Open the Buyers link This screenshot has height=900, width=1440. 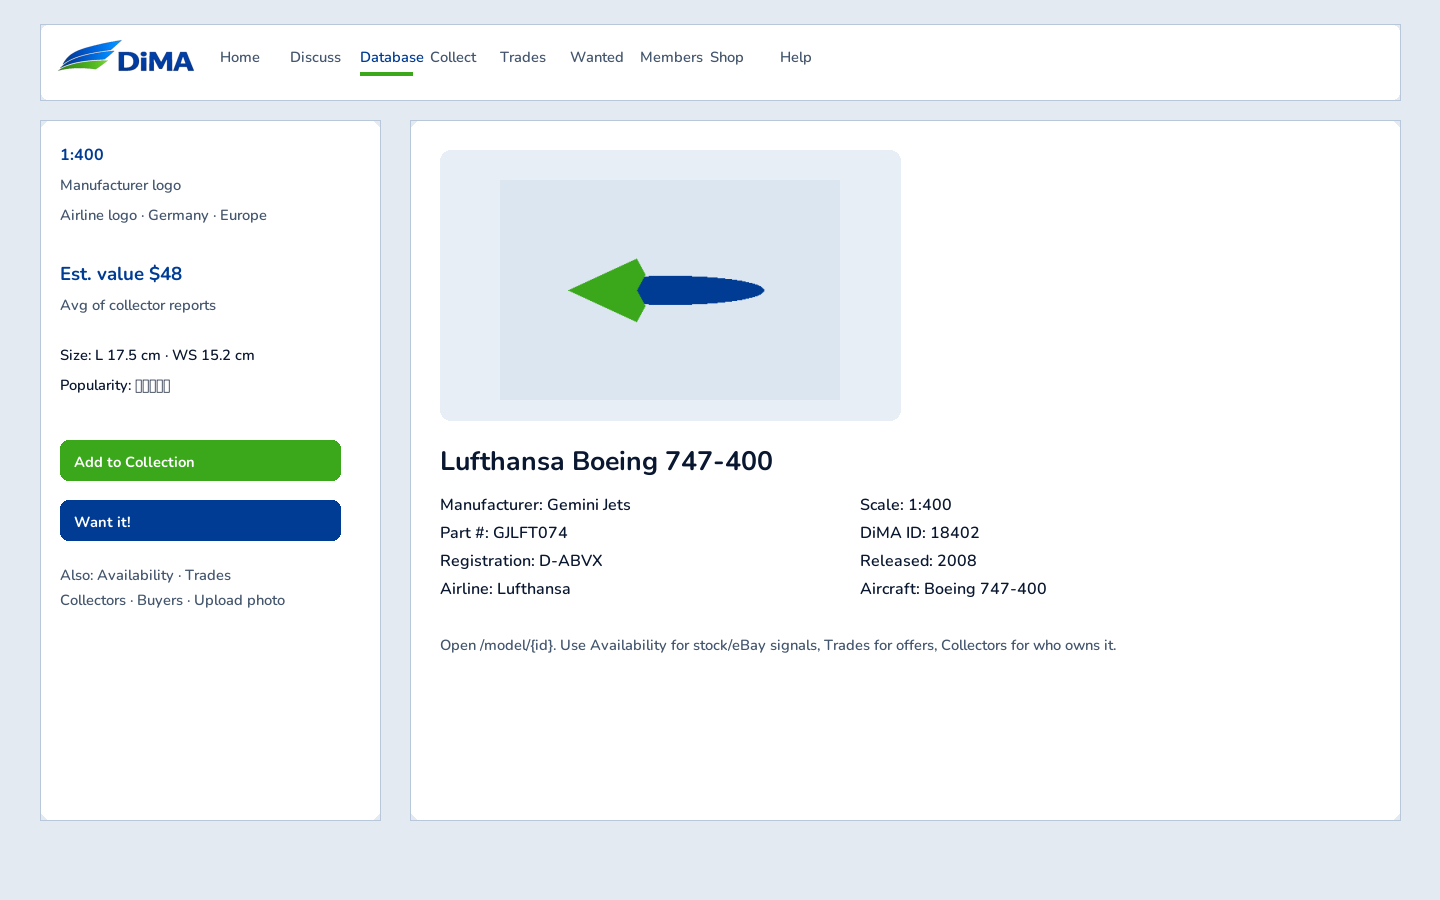click(160, 600)
